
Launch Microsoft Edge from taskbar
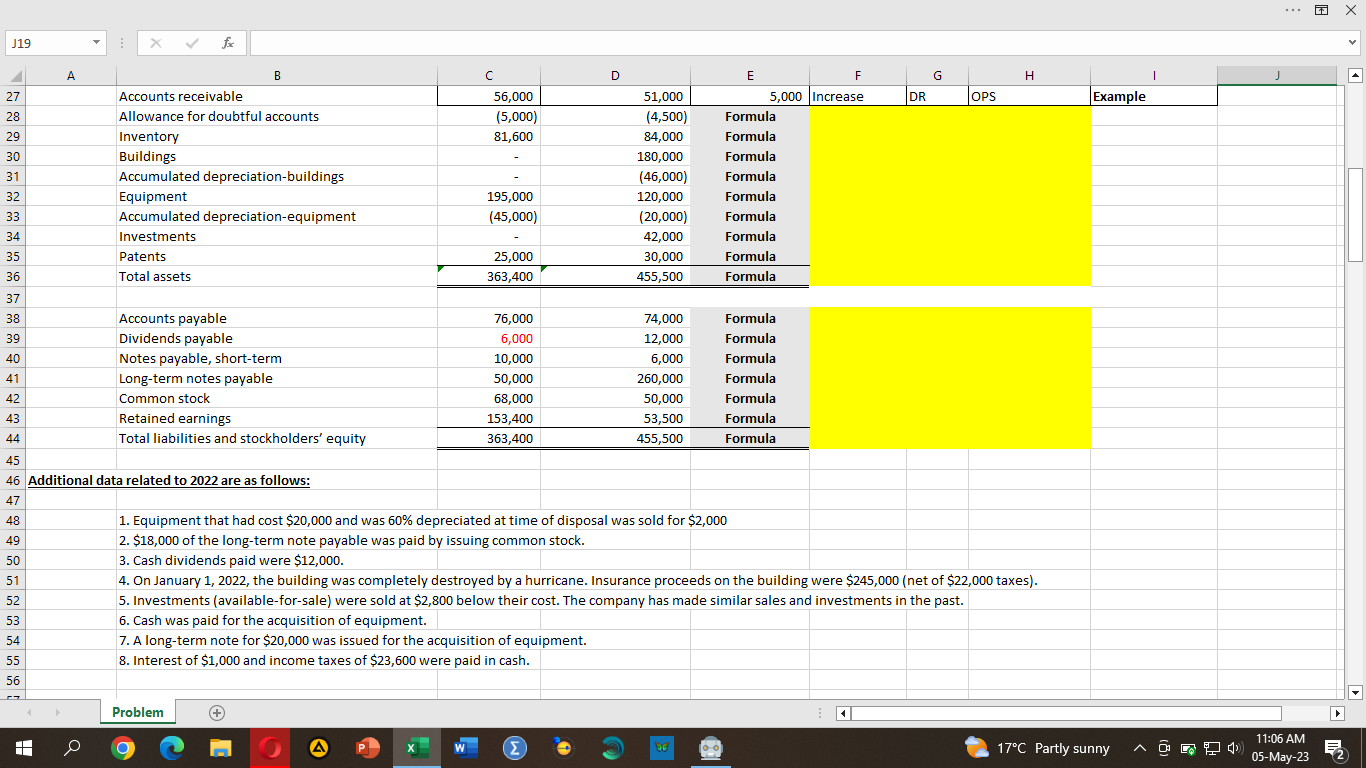(x=171, y=748)
